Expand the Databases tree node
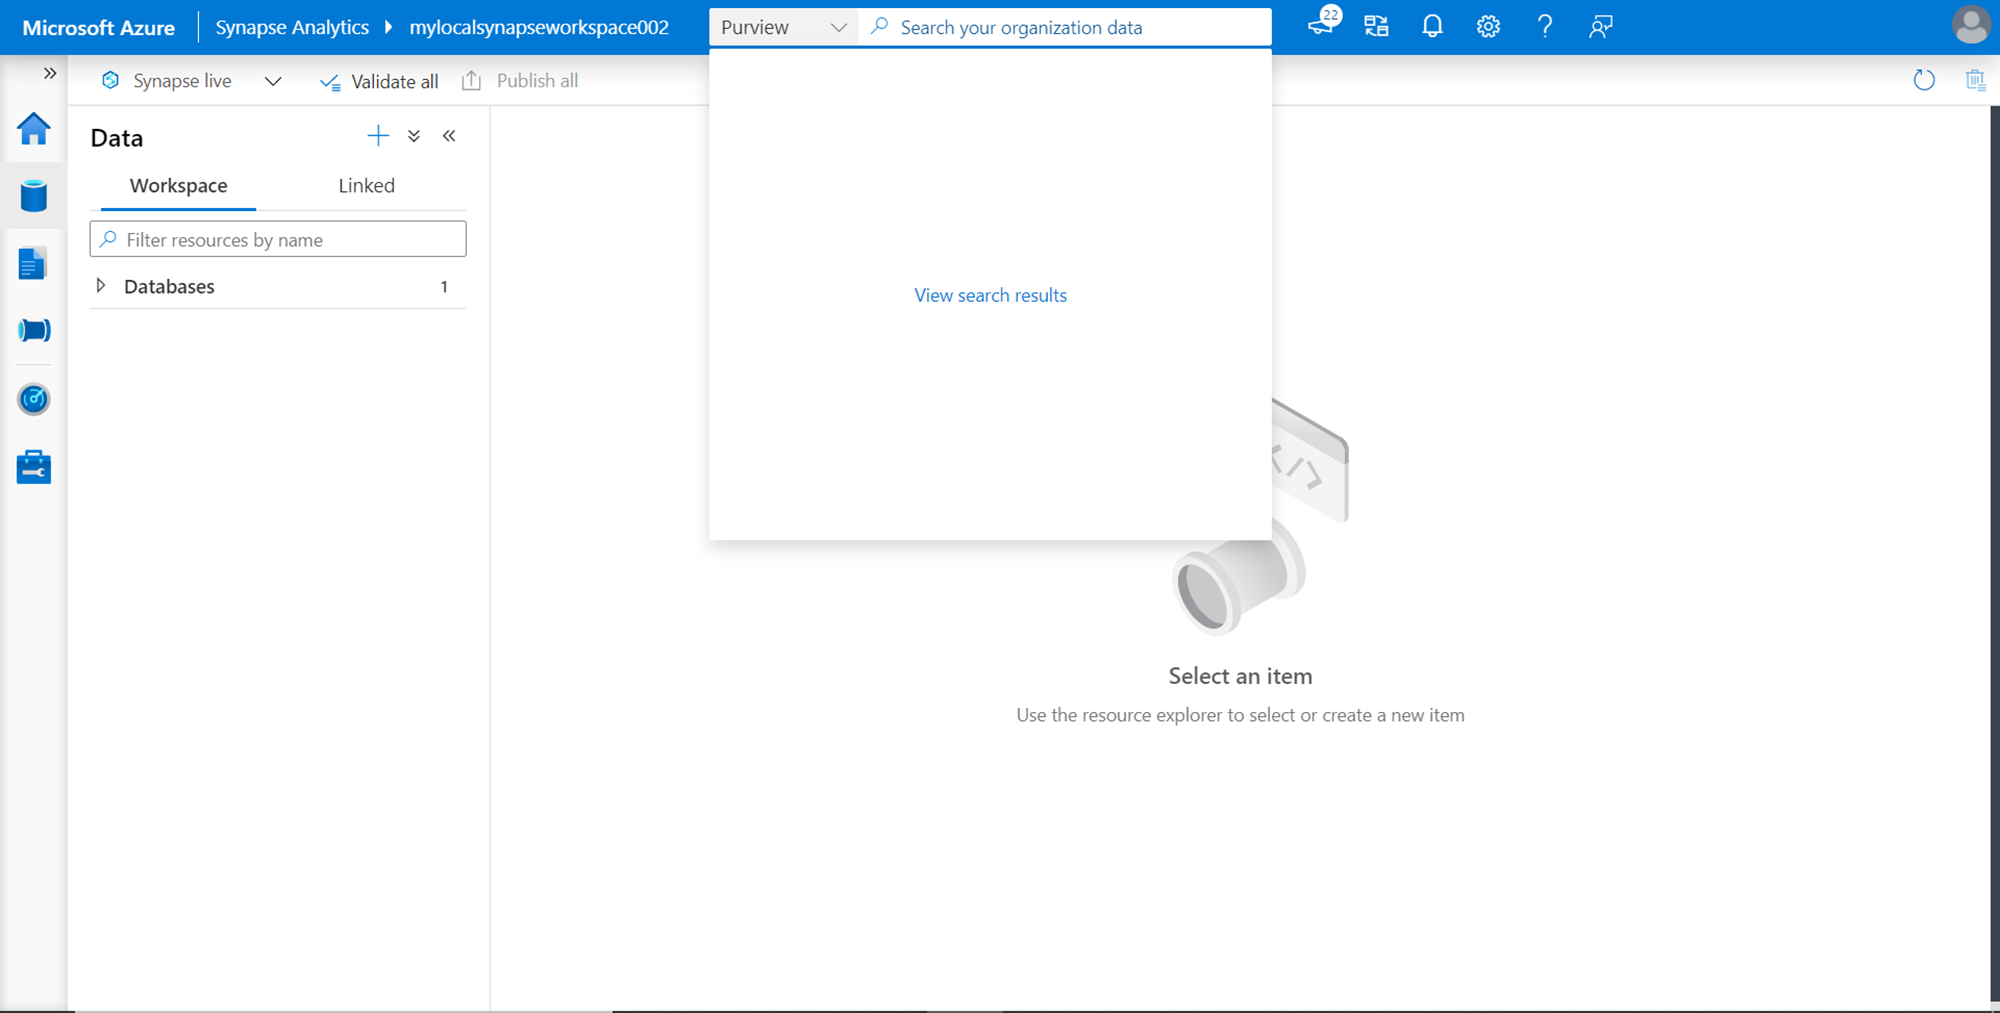Viewport: 2000px width, 1013px height. [x=101, y=286]
